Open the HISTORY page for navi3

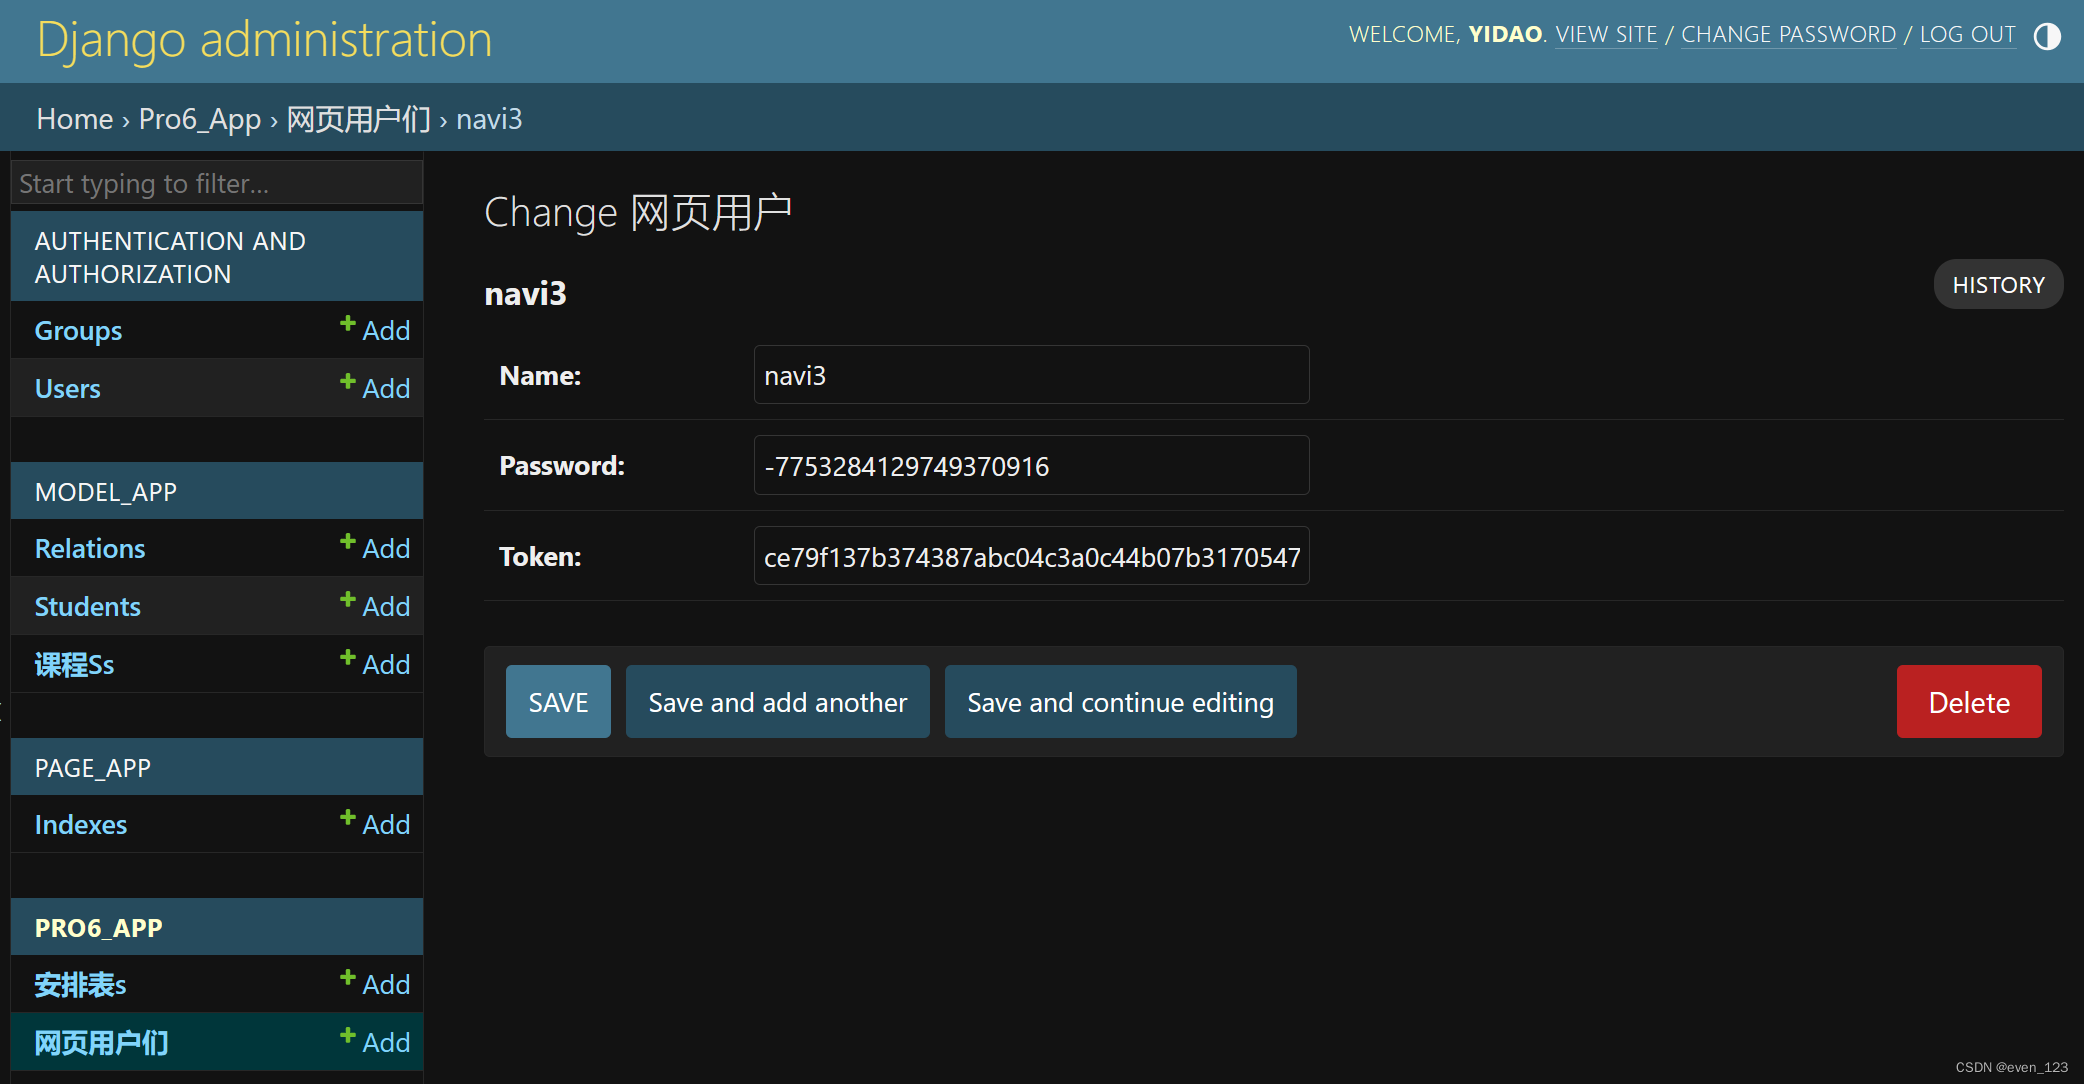click(x=1997, y=285)
